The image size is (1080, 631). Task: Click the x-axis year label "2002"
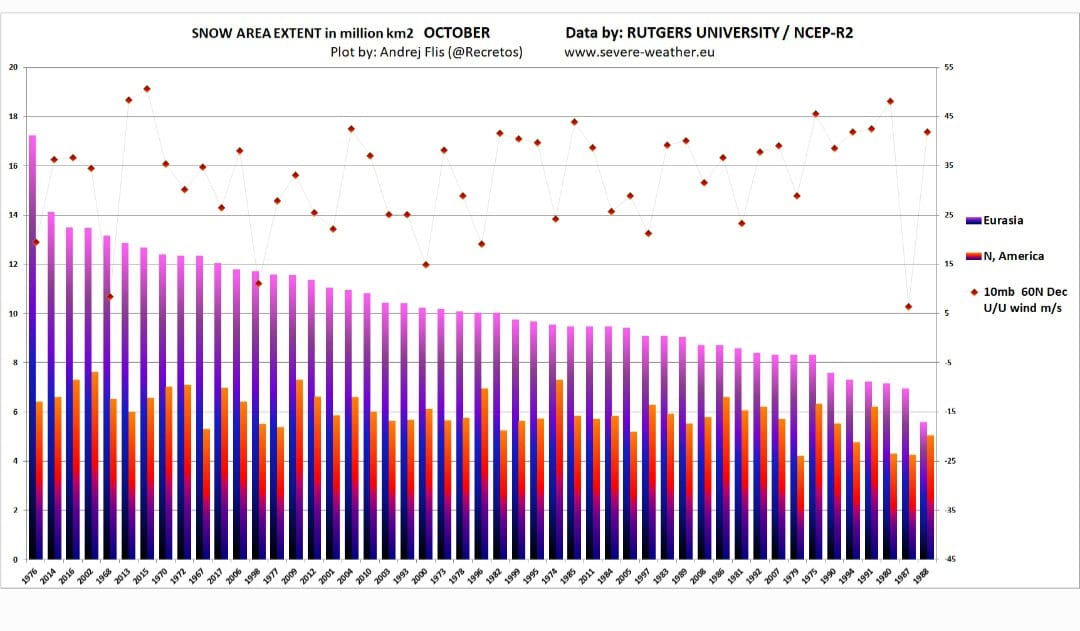coord(85,576)
